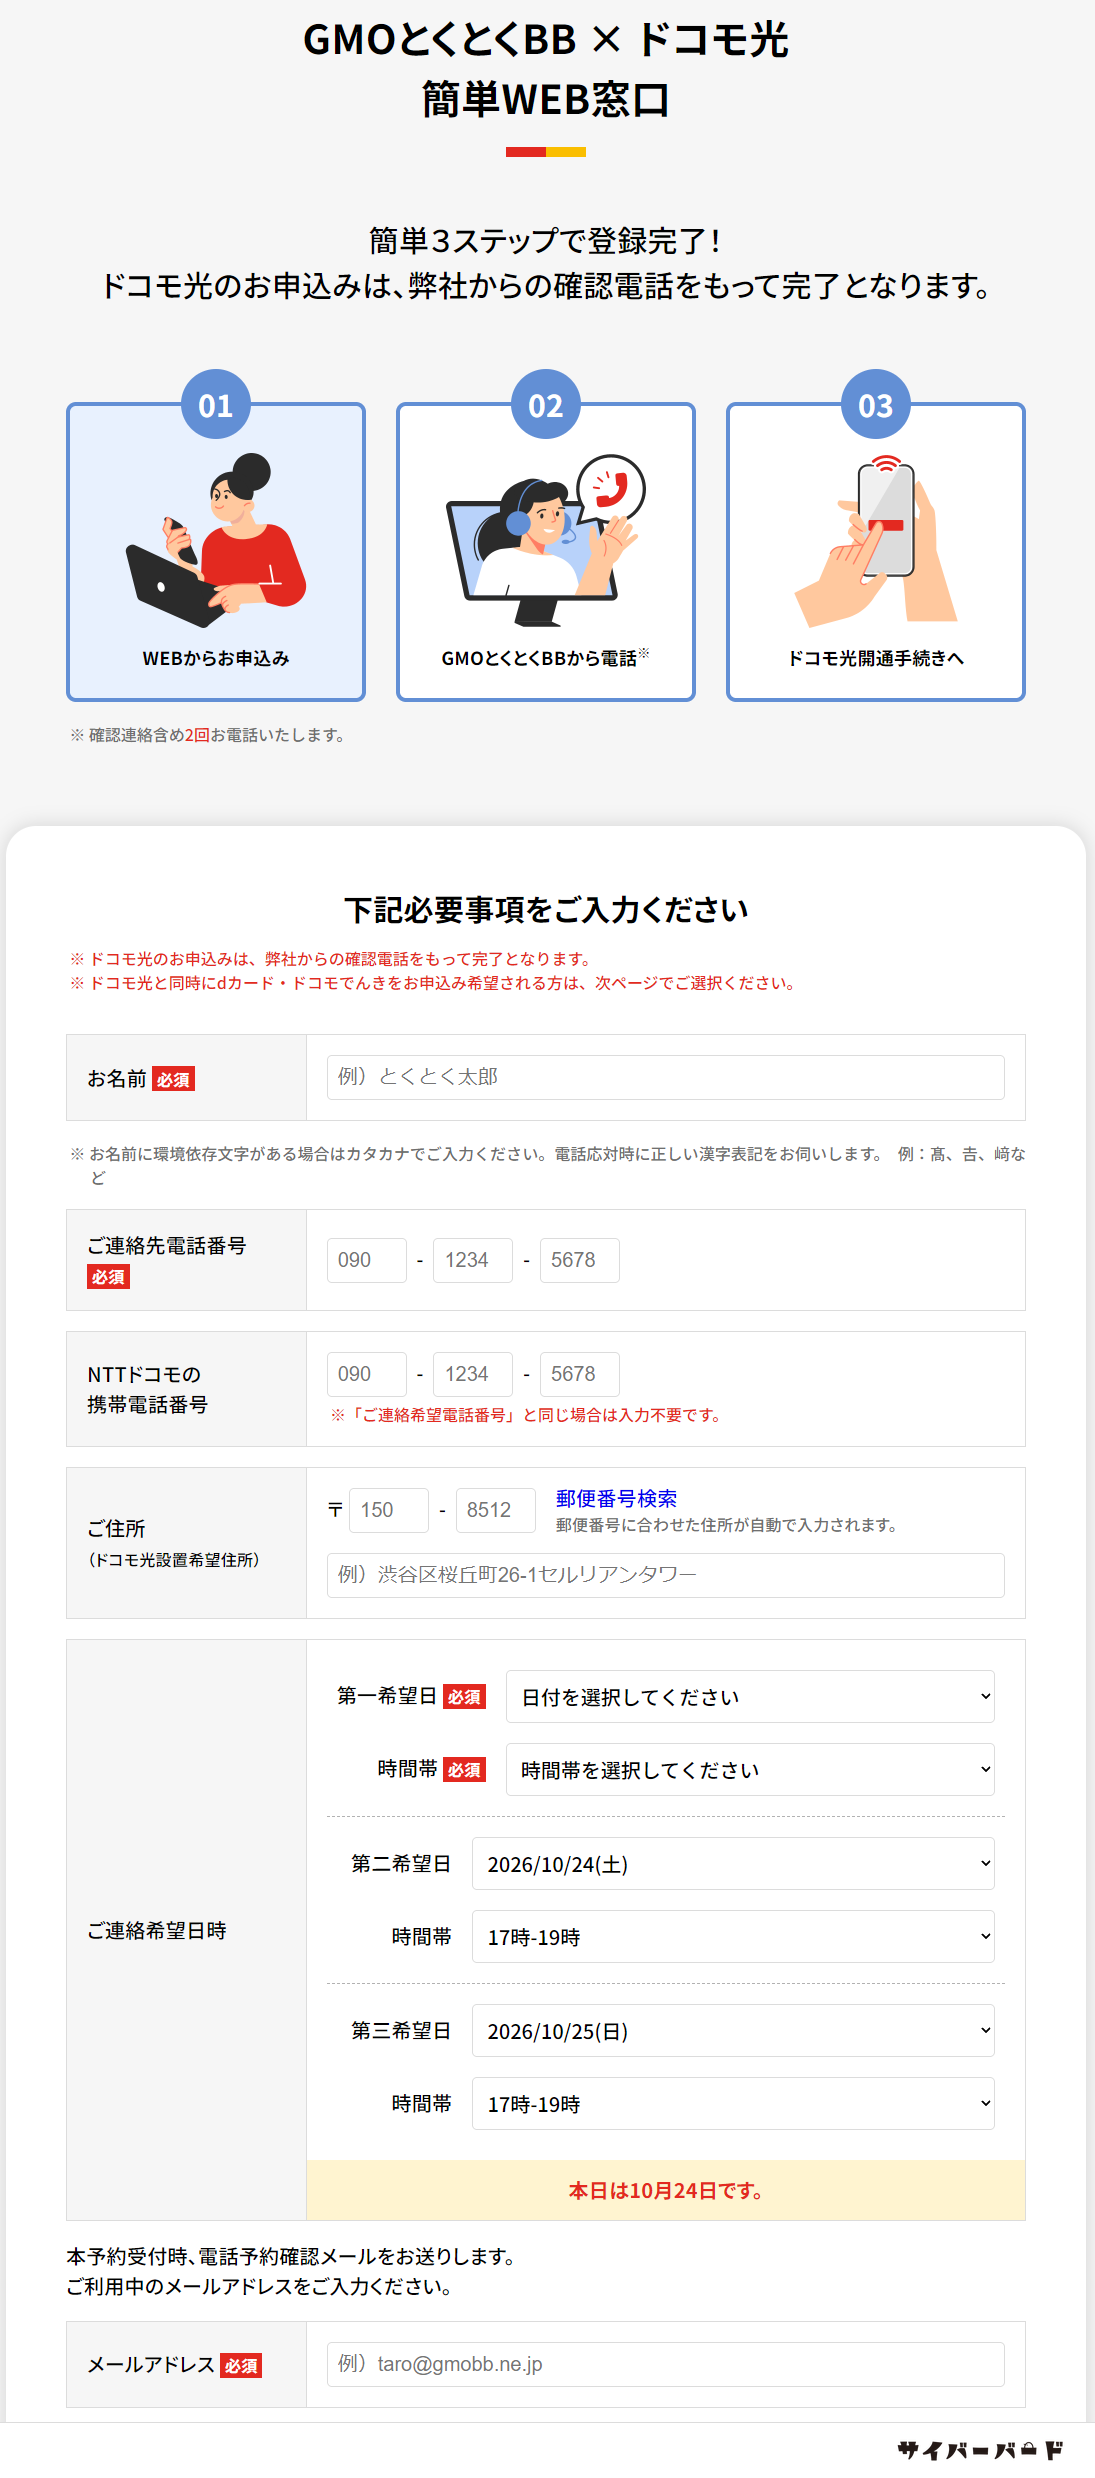Click the GMOとくとくBBから電話 caption

click(x=545, y=658)
